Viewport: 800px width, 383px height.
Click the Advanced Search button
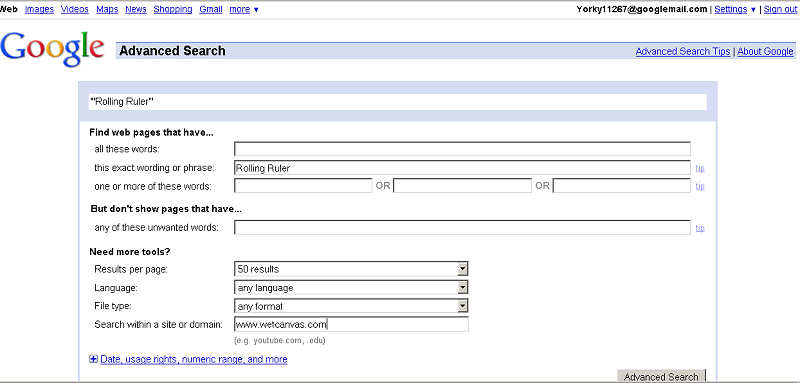[x=661, y=376]
